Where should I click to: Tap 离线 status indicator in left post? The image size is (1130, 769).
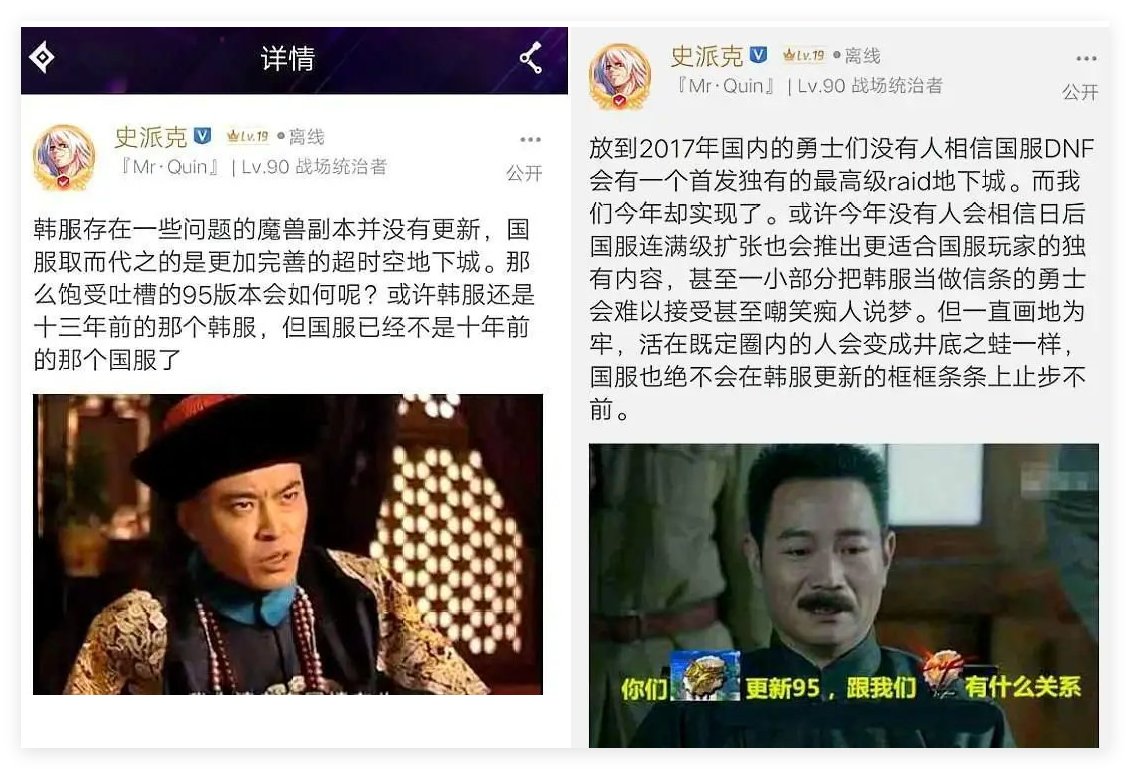[x=301, y=136]
